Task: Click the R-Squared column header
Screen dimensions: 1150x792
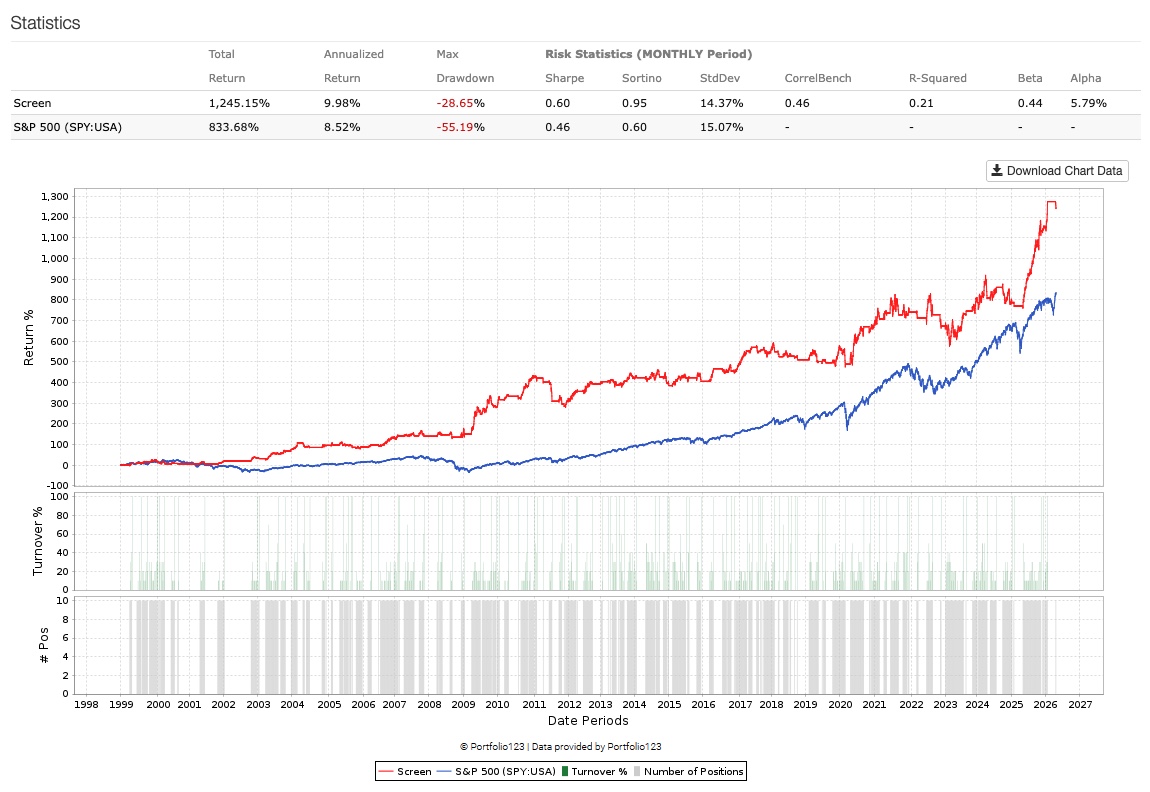Action: [x=937, y=78]
